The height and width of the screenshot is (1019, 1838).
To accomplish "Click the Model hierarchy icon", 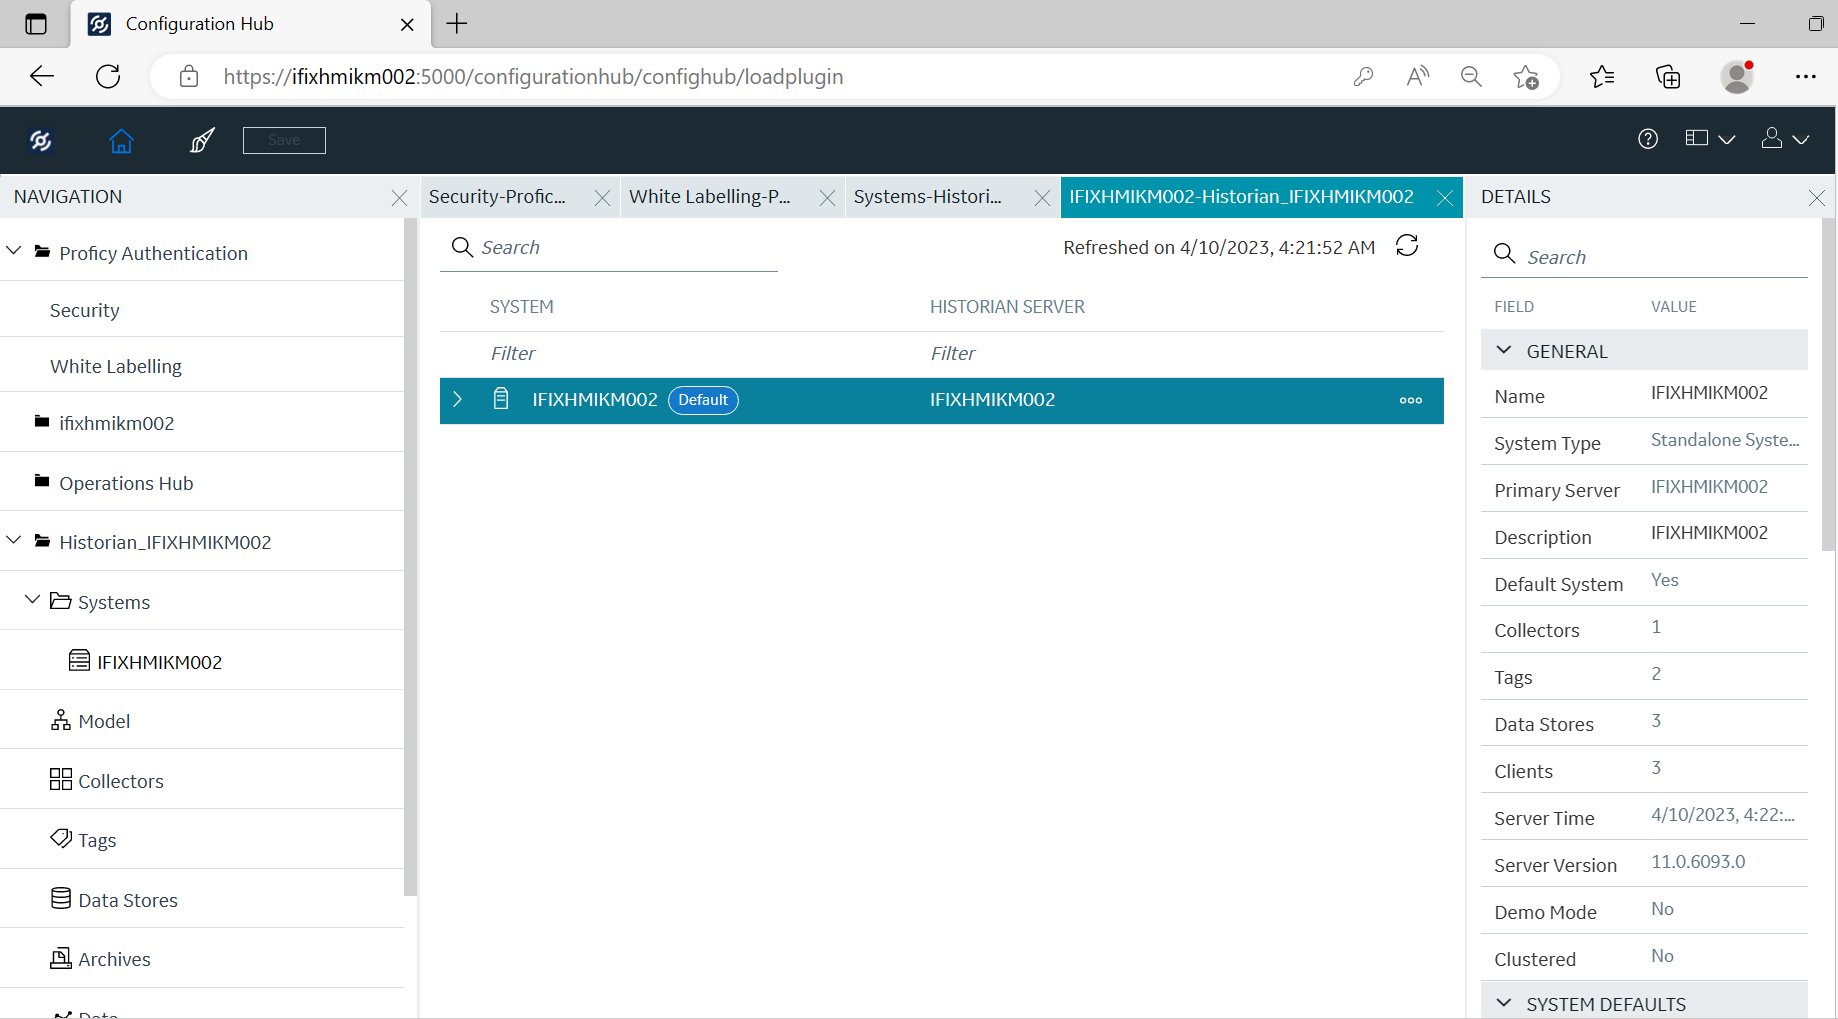I will pos(61,720).
